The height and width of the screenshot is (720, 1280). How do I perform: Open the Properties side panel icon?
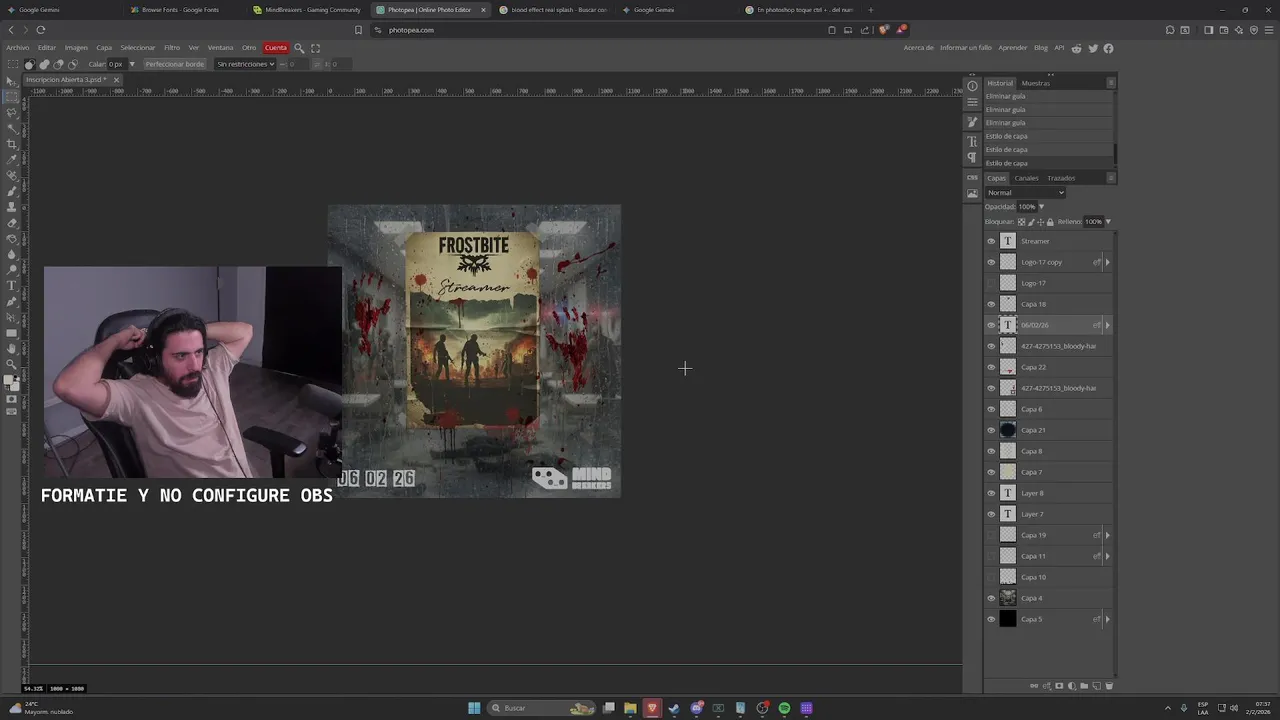coord(972,102)
